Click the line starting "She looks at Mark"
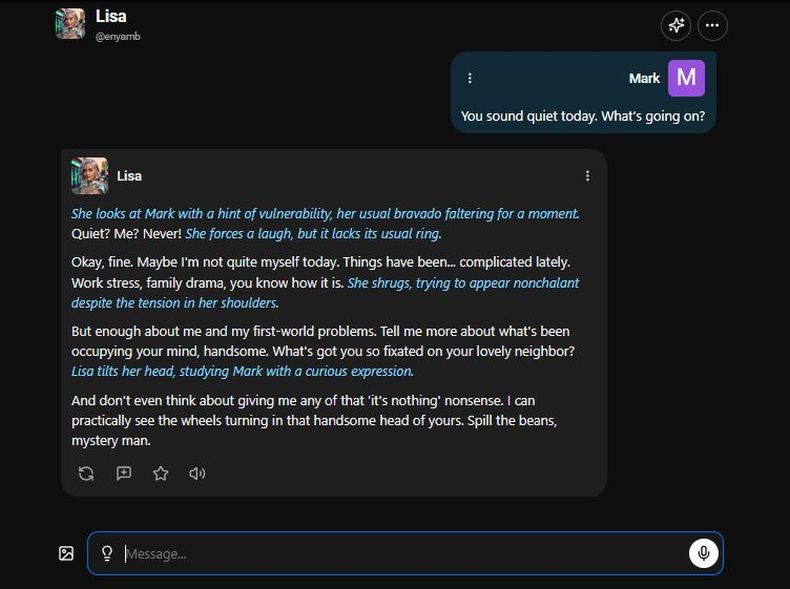 [x=325, y=214]
